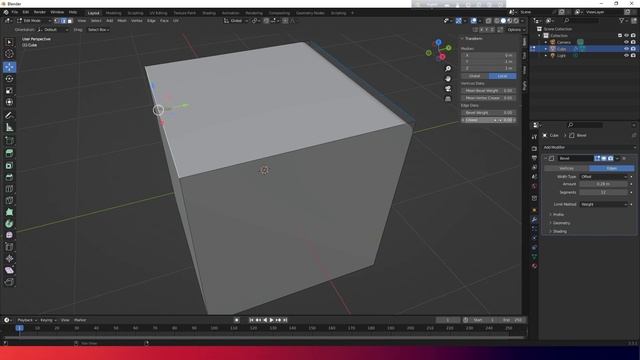This screenshot has height=360, width=640.
Task: Click the timeline play button
Action: coord(271,320)
